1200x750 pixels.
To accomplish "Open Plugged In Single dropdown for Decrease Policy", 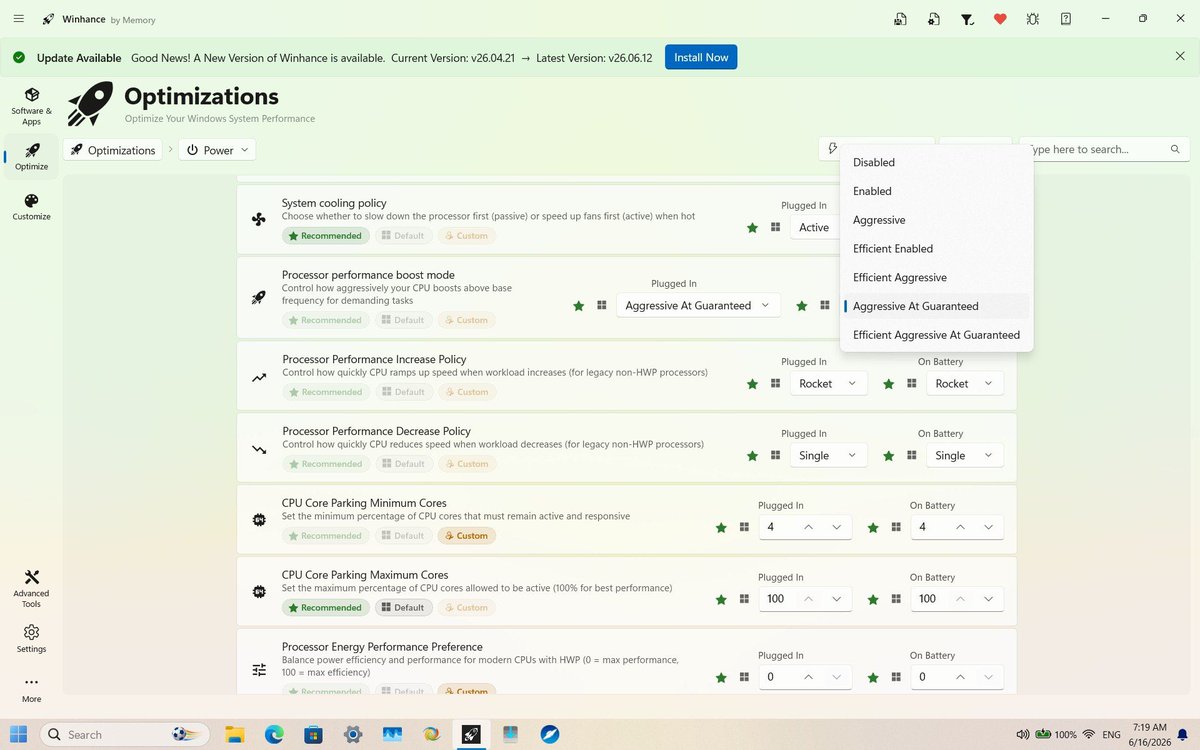I will 828,456.
